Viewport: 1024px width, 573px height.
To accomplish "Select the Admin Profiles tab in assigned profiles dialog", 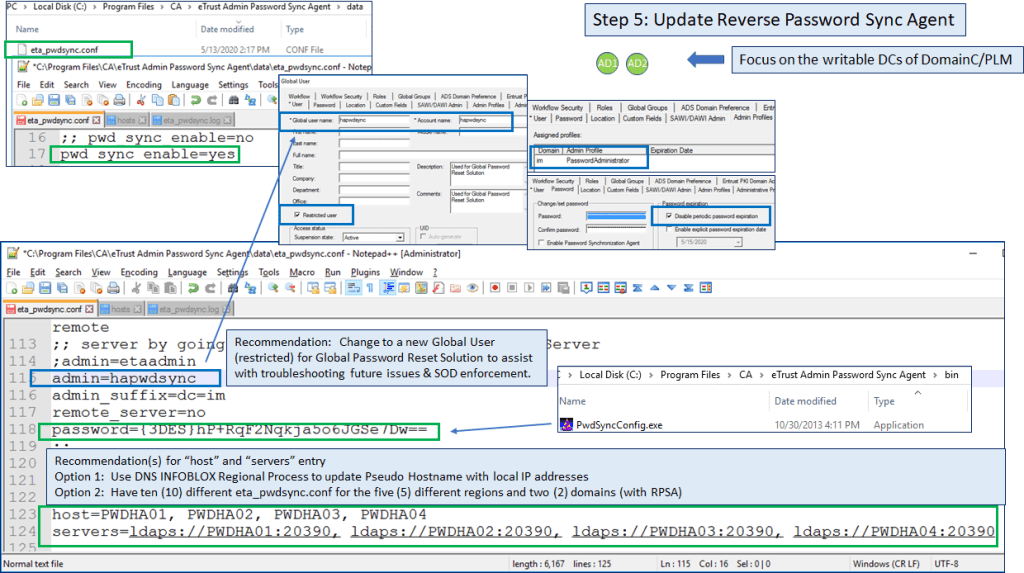I will coord(753,118).
